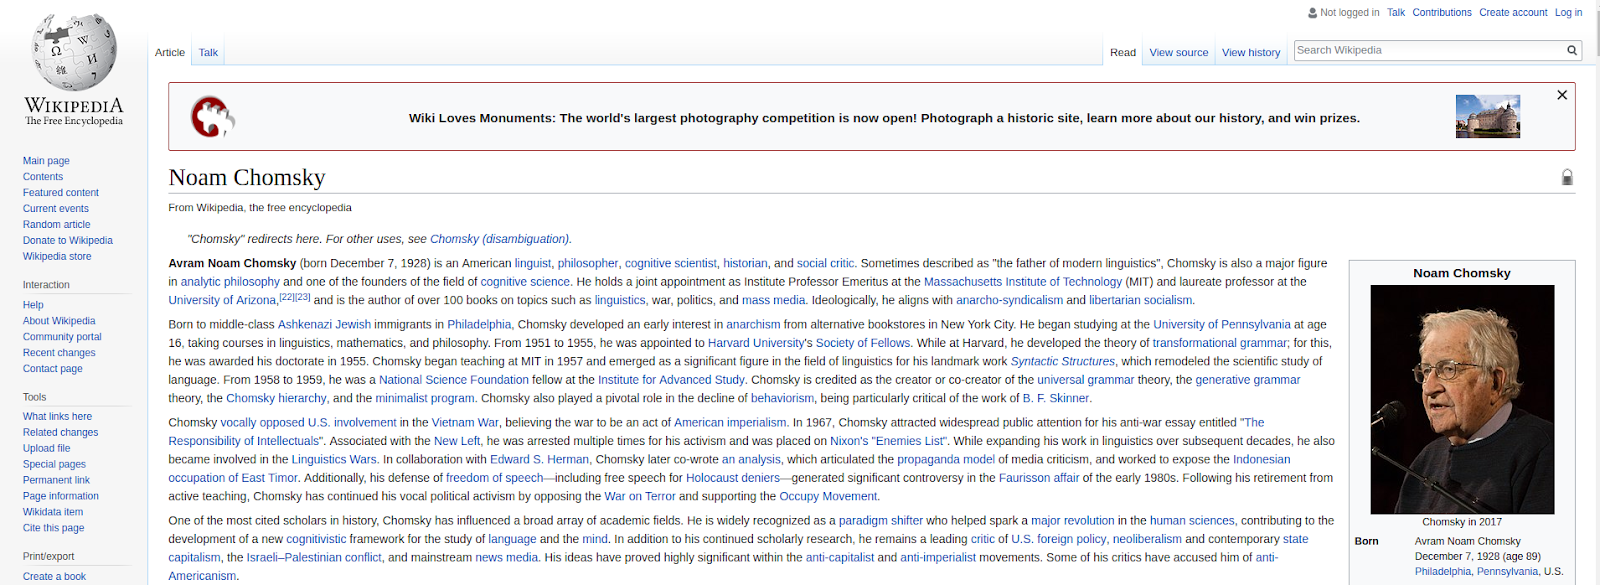
Task: Open the analytic philosophy link
Action: pos(230,282)
